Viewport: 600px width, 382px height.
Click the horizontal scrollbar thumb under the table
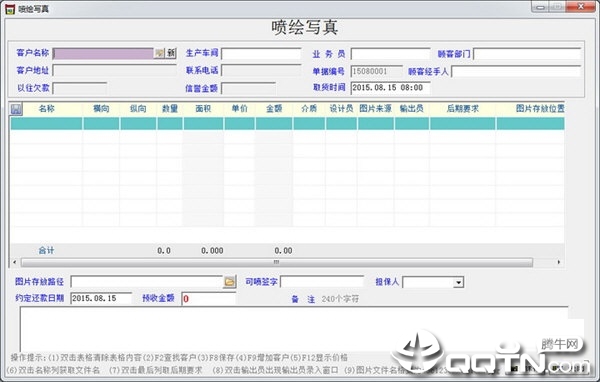[x=277, y=262]
